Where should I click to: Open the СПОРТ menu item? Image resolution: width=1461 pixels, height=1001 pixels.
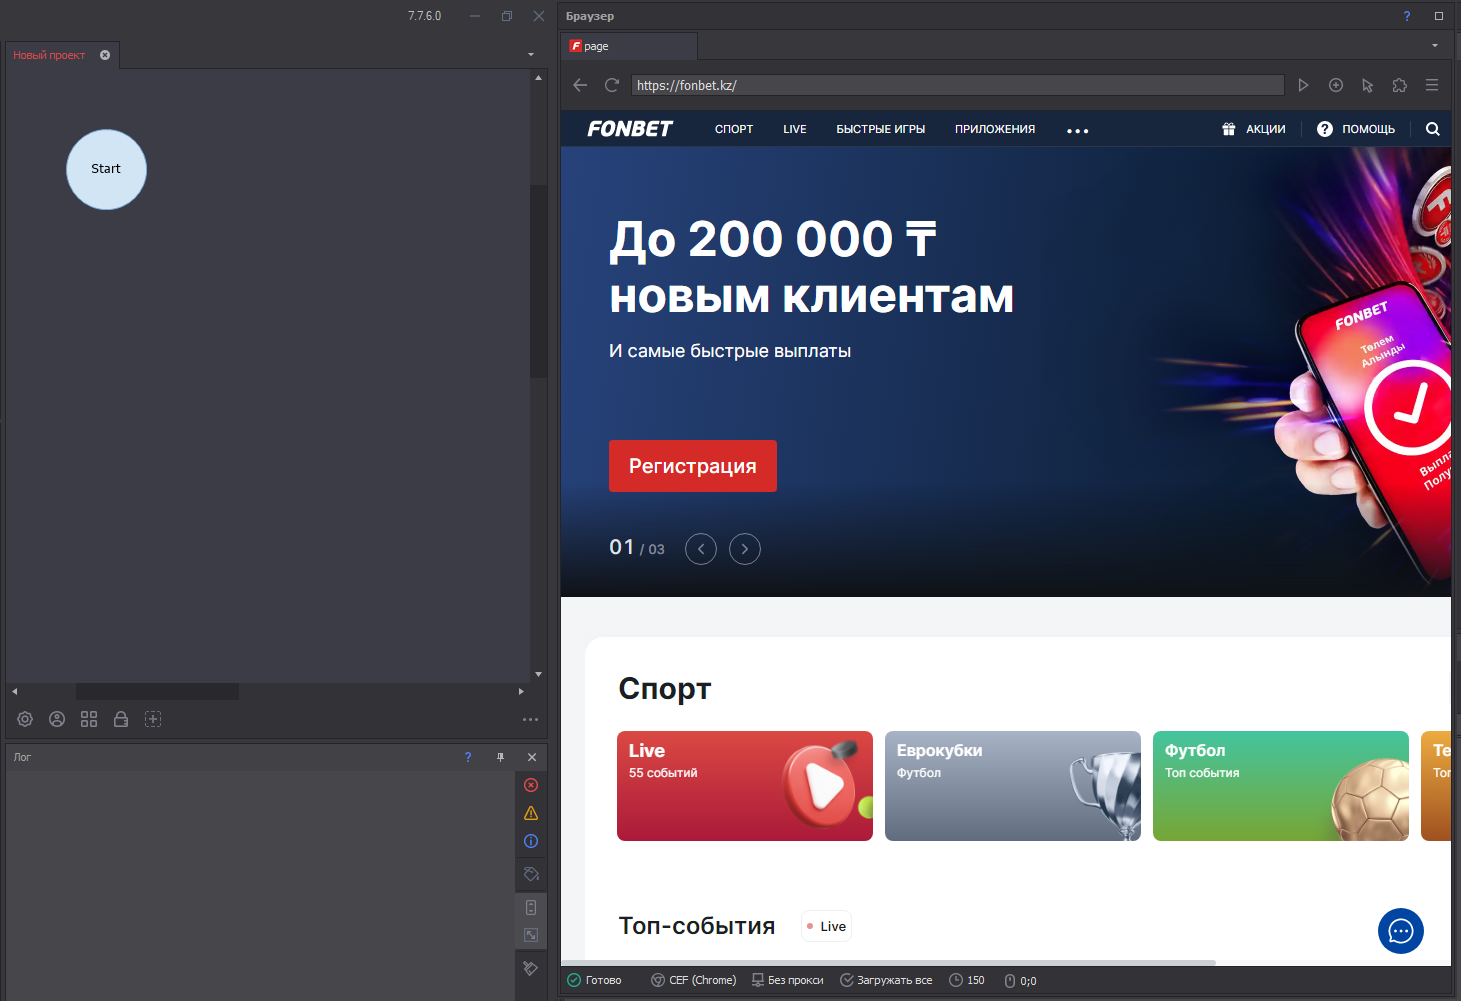click(x=734, y=129)
